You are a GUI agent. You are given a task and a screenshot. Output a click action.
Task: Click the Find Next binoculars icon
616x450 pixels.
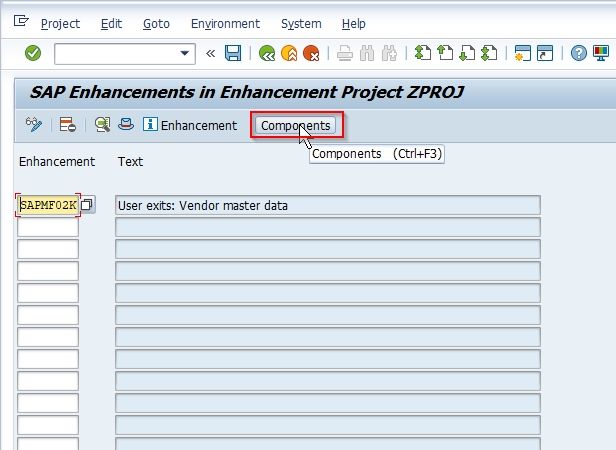389,53
